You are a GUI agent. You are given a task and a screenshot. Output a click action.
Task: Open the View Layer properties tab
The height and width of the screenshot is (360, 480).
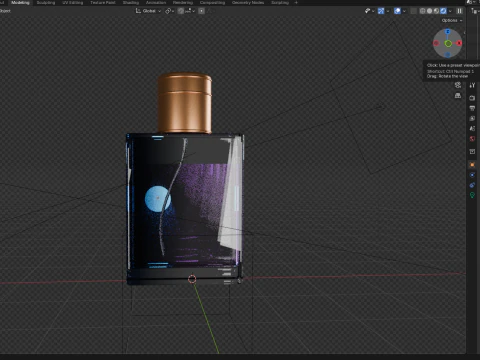coord(472,118)
